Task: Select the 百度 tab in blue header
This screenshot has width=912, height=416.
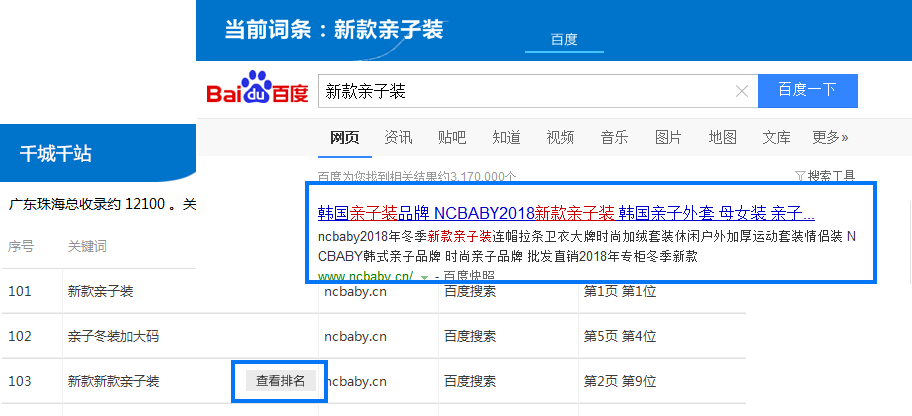Action: pos(564,40)
